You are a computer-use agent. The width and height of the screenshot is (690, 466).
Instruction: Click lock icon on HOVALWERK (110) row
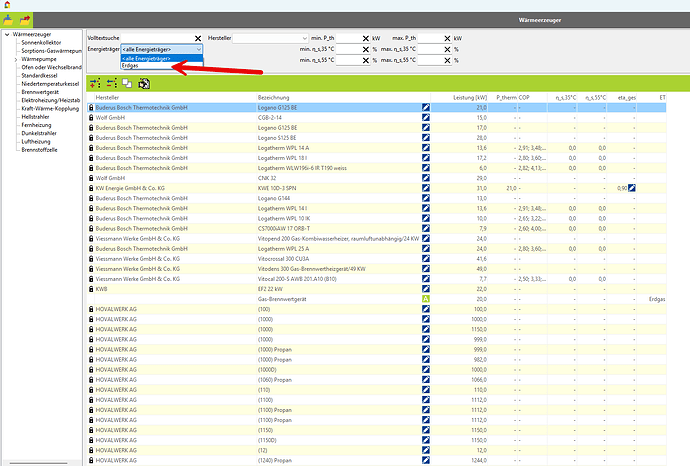coord(91,389)
